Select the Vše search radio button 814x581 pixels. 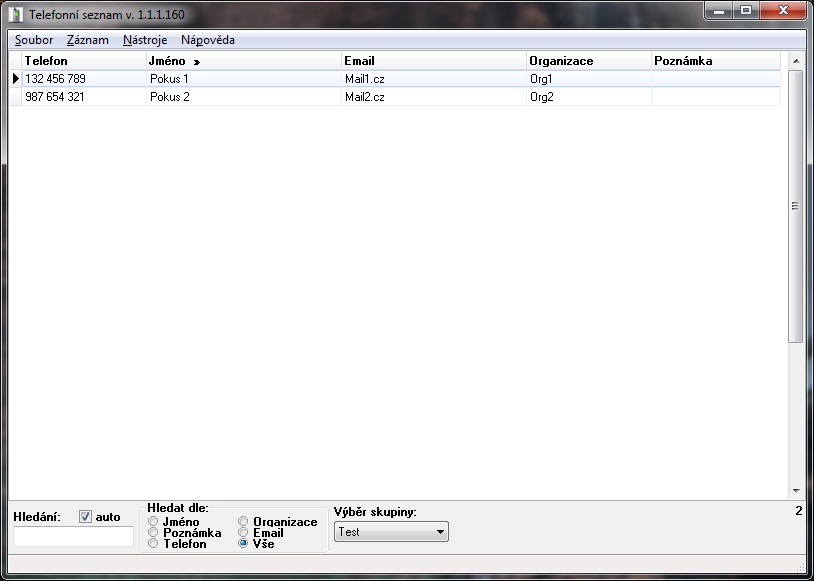click(243, 543)
